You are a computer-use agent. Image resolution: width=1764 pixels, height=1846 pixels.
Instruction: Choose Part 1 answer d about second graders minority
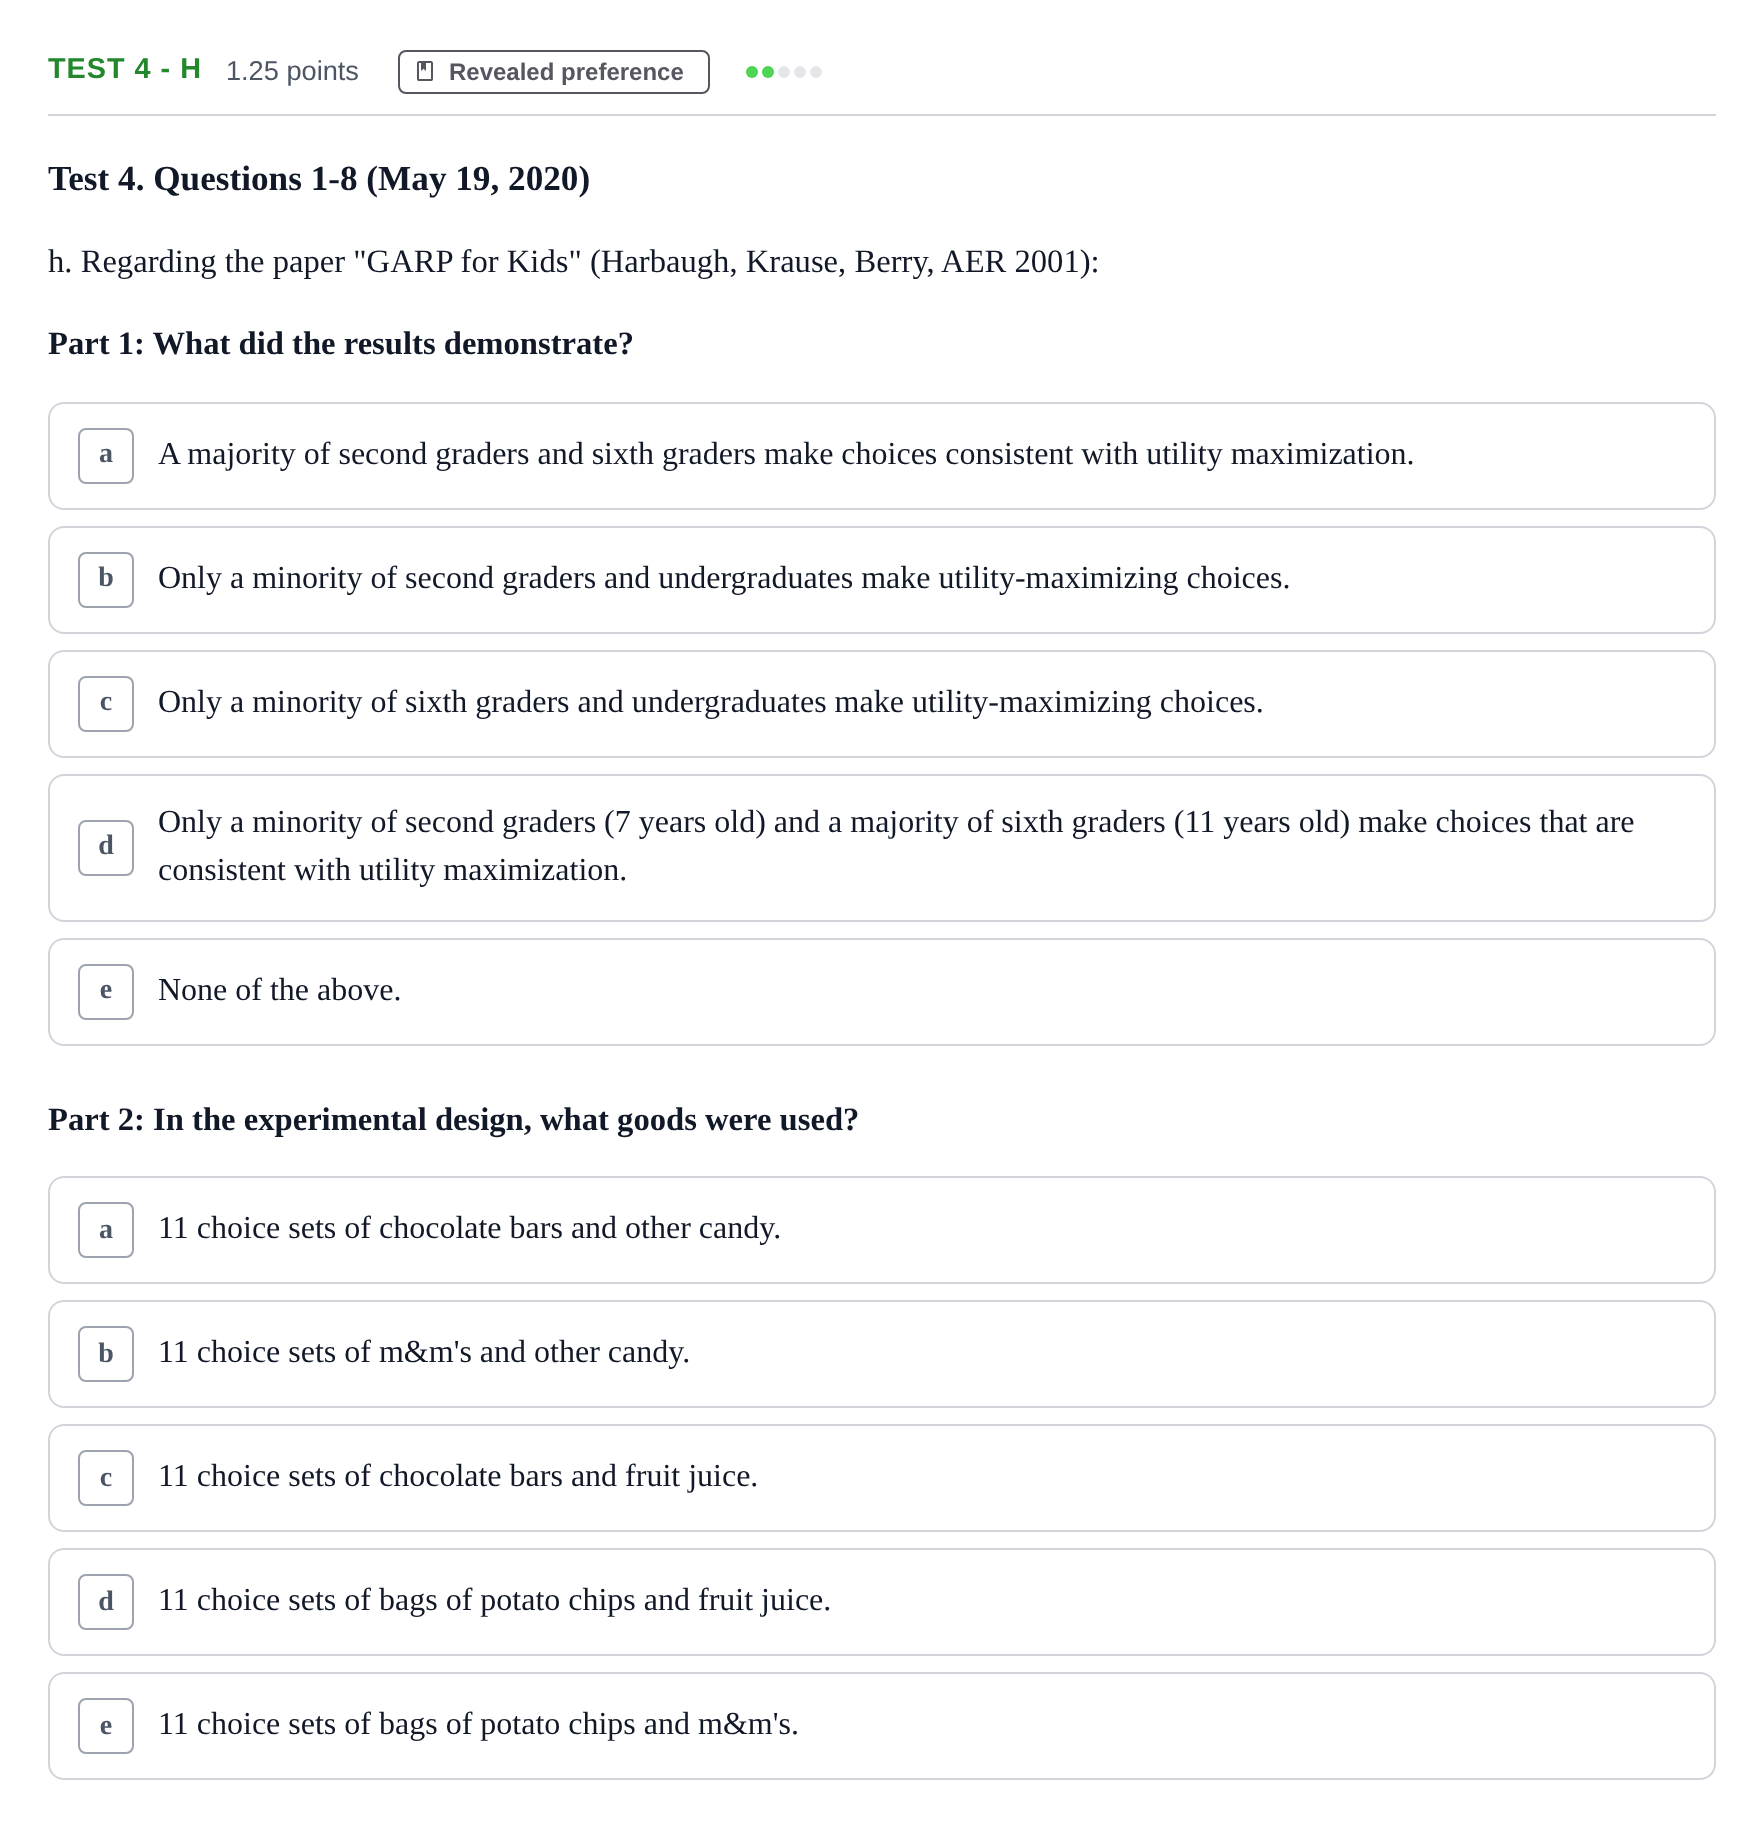point(882,848)
